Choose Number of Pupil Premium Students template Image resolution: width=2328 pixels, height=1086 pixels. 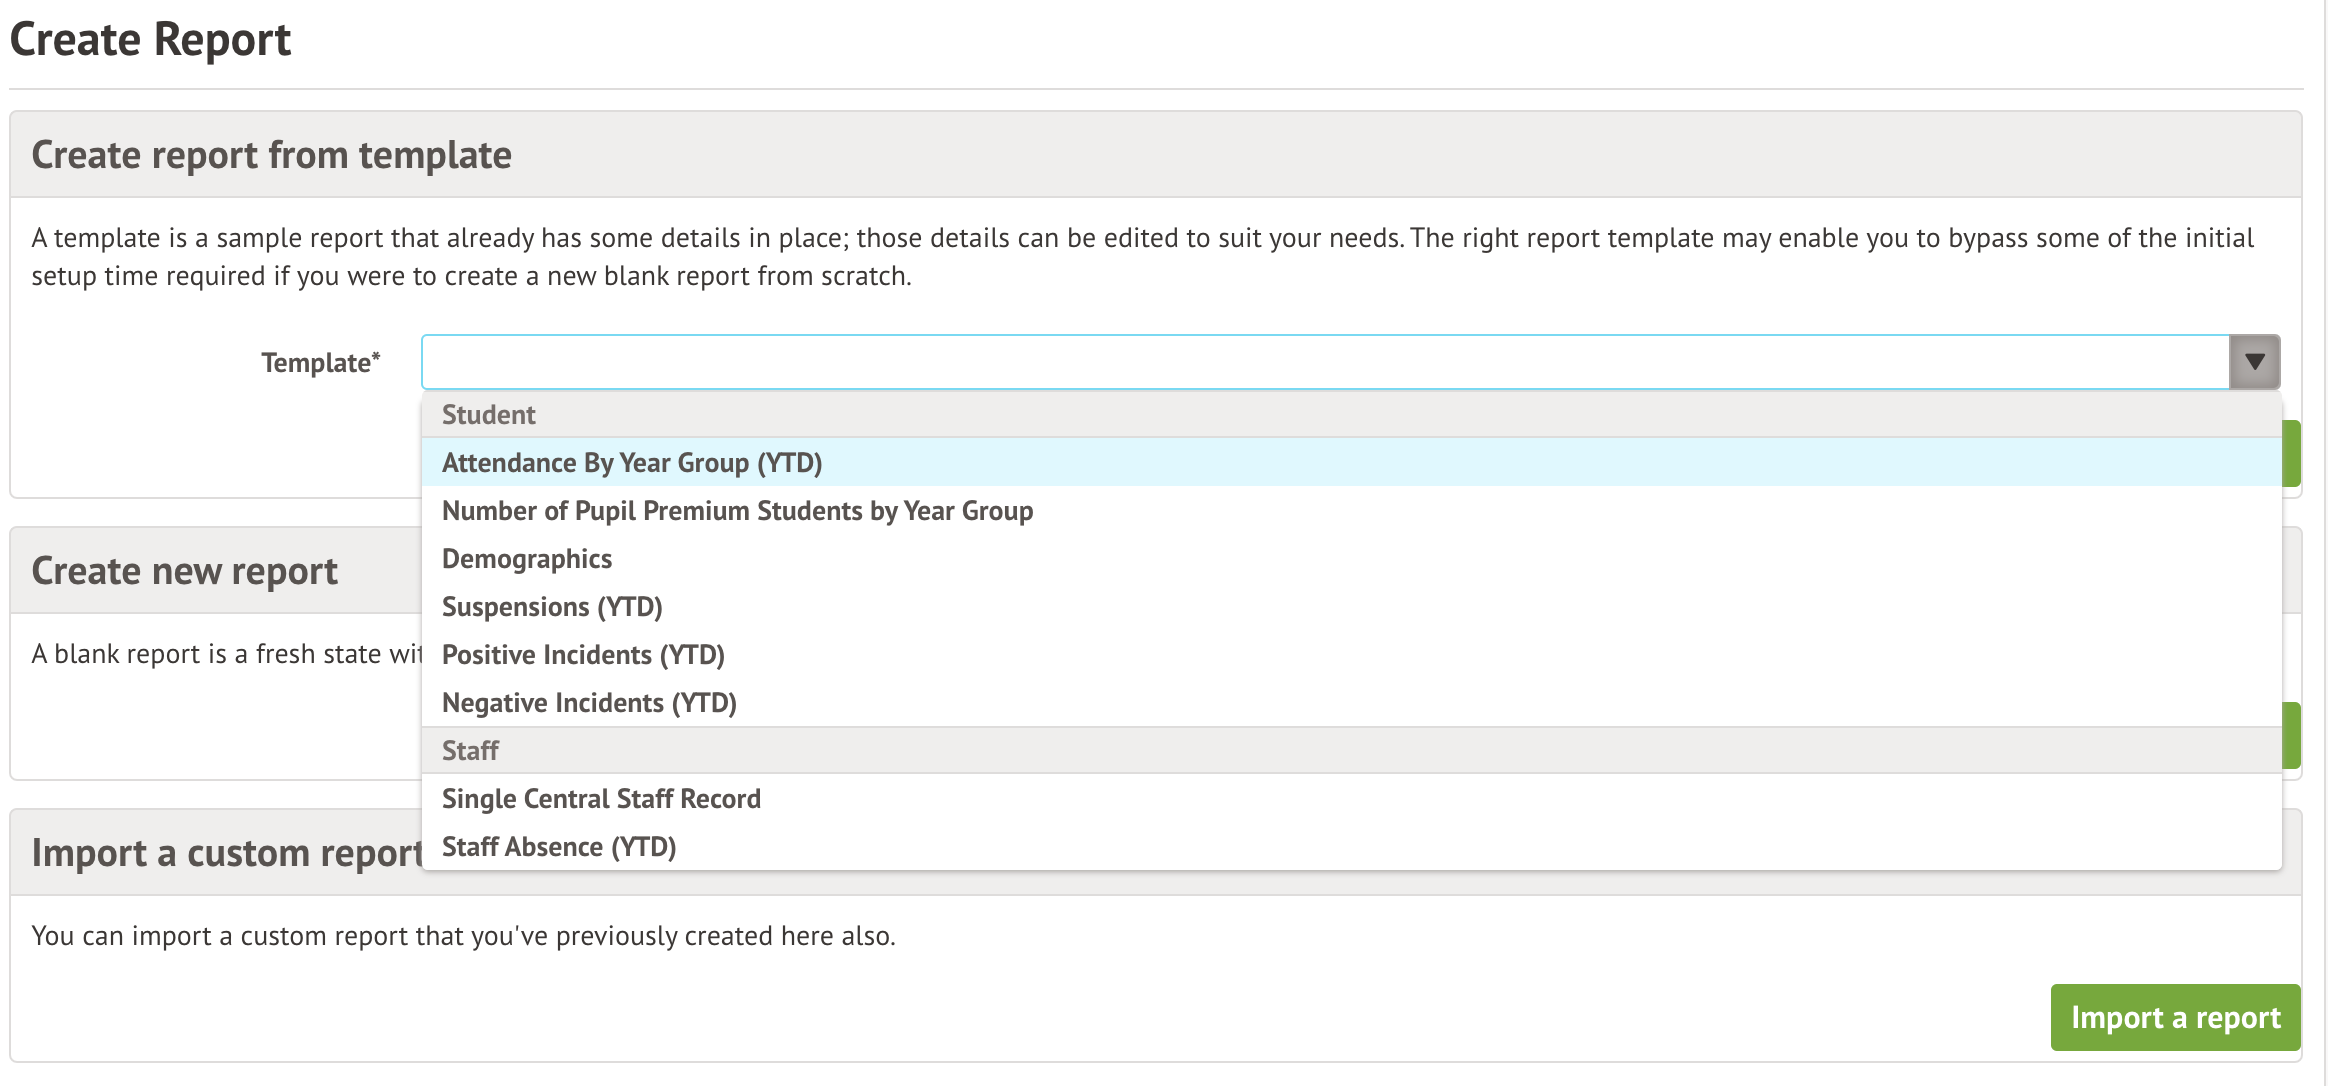tap(737, 511)
